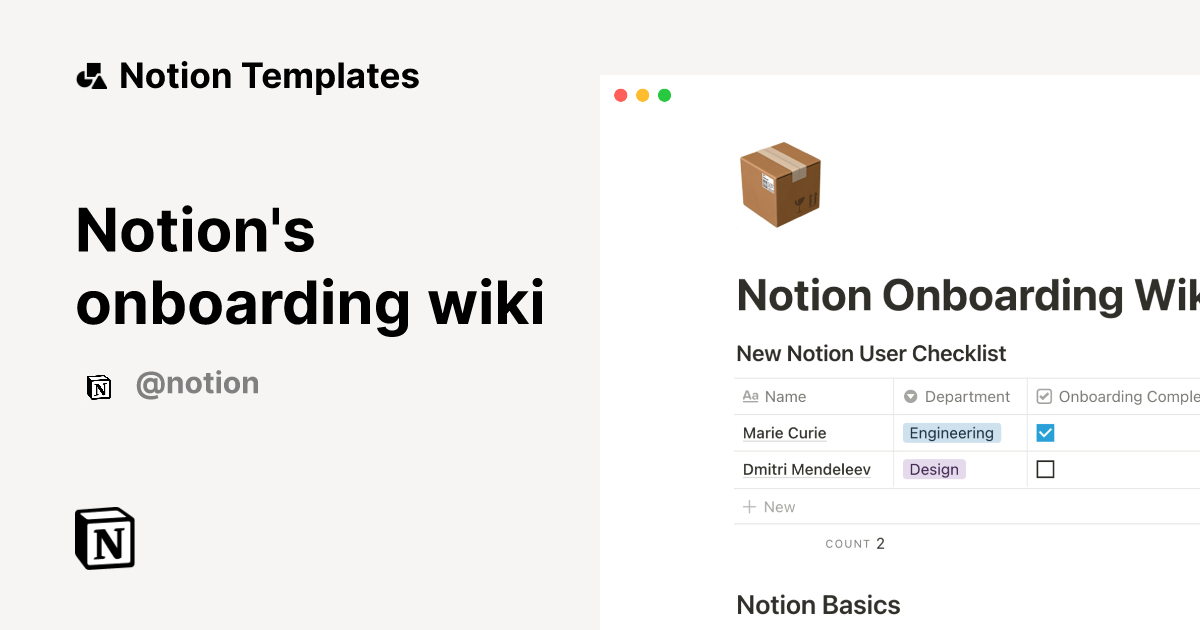Click the Notion Templates logo icon
This screenshot has height=630, width=1200.
click(x=91, y=75)
